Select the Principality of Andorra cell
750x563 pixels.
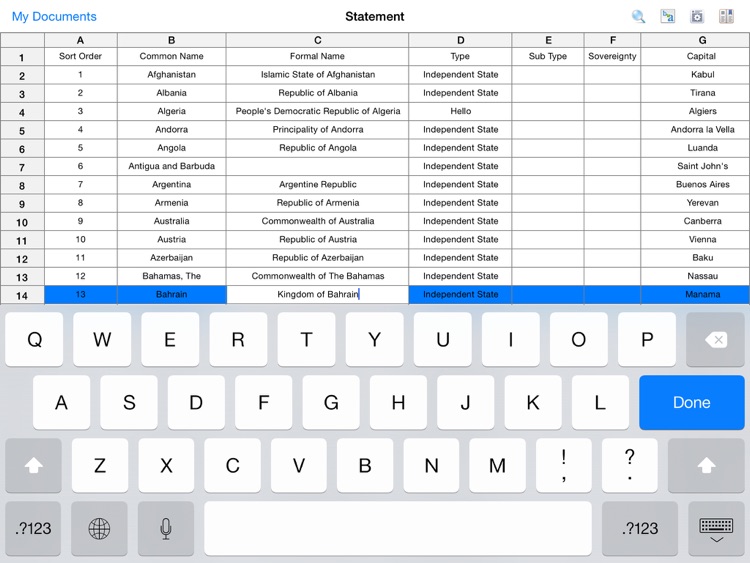pos(318,130)
